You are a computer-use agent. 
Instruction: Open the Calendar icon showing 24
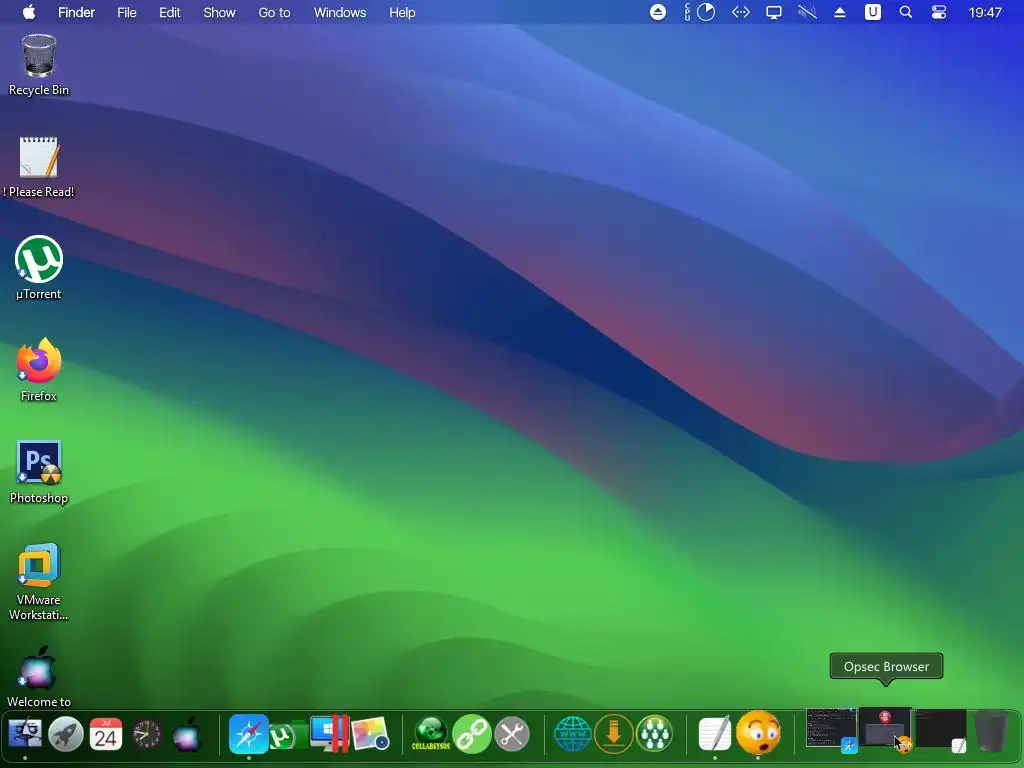(106, 734)
